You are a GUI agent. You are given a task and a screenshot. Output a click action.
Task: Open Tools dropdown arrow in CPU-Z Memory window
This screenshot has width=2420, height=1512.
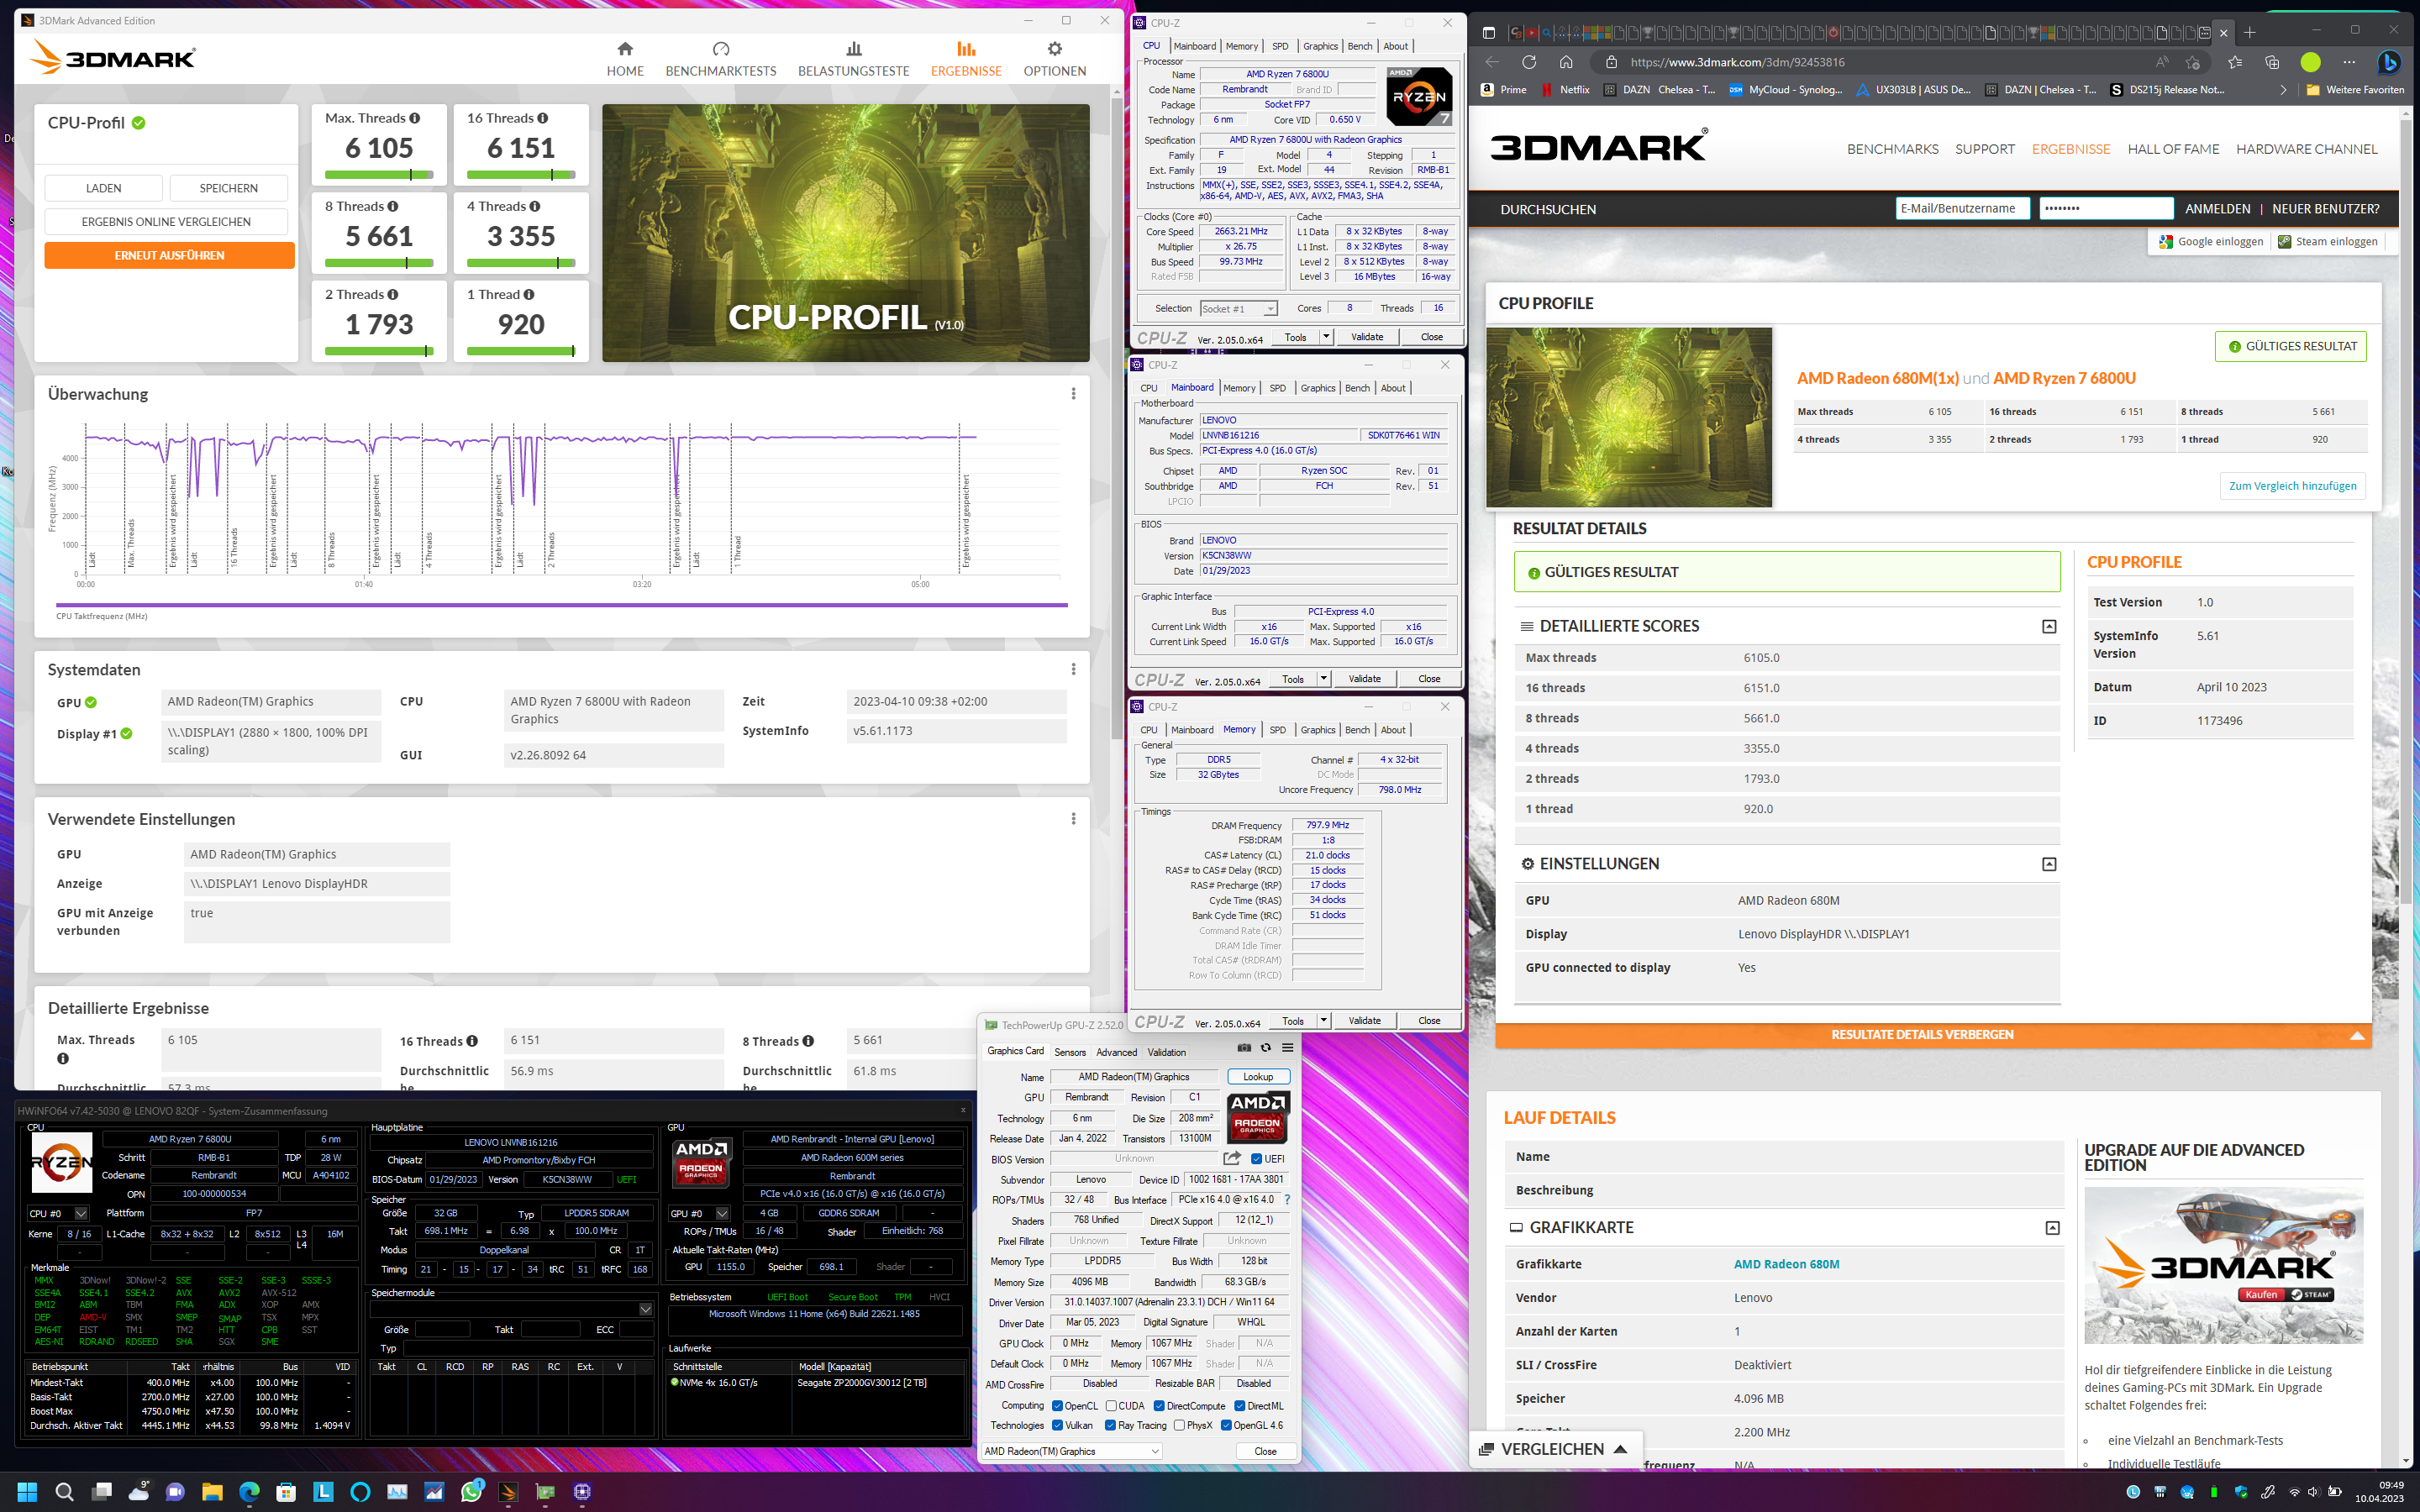pyautogui.click(x=1324, y=1021)
